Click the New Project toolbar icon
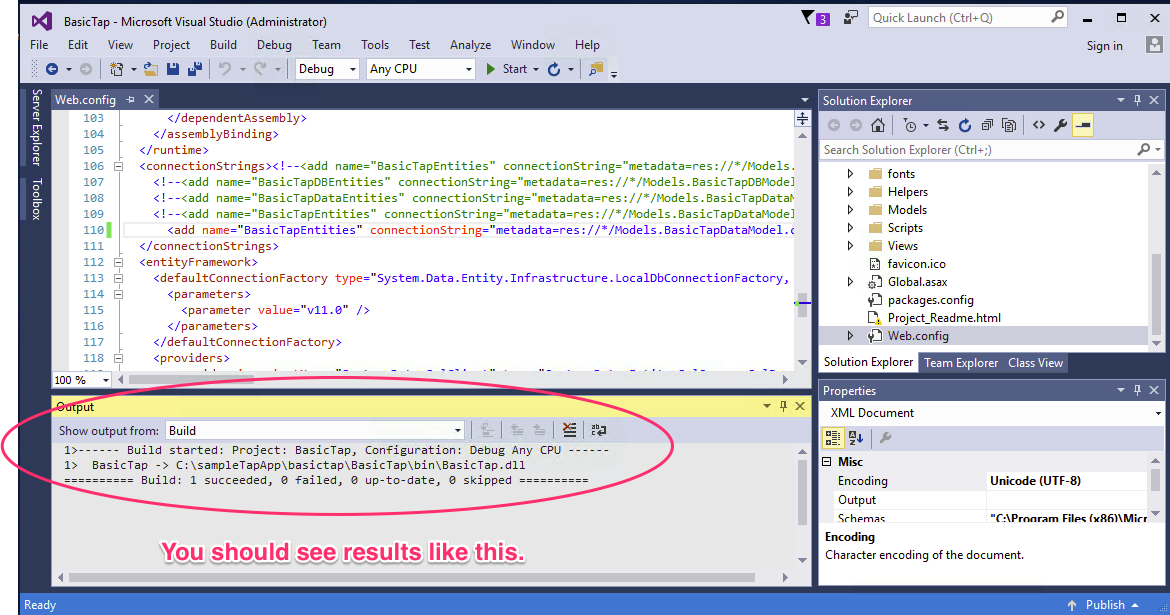Screen dimensions: 1170x615 tap(116, 69)
